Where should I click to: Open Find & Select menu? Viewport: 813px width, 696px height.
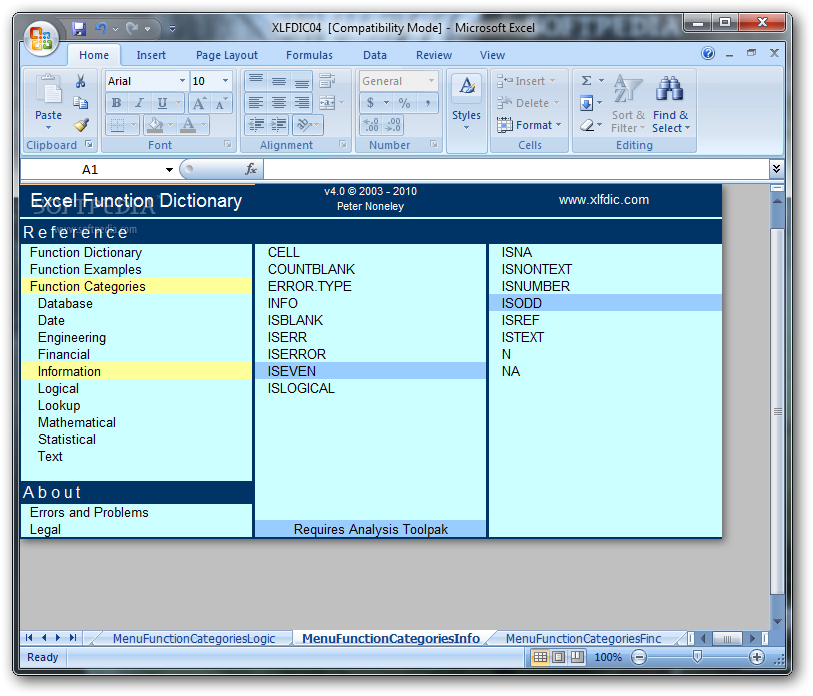(x=671, y=103)
